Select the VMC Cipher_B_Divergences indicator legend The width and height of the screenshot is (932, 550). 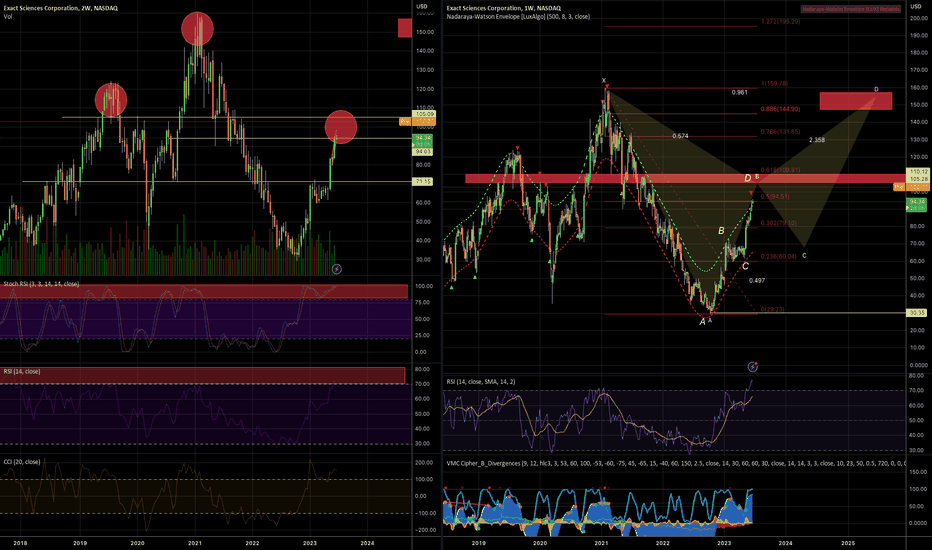coord(676,463)
